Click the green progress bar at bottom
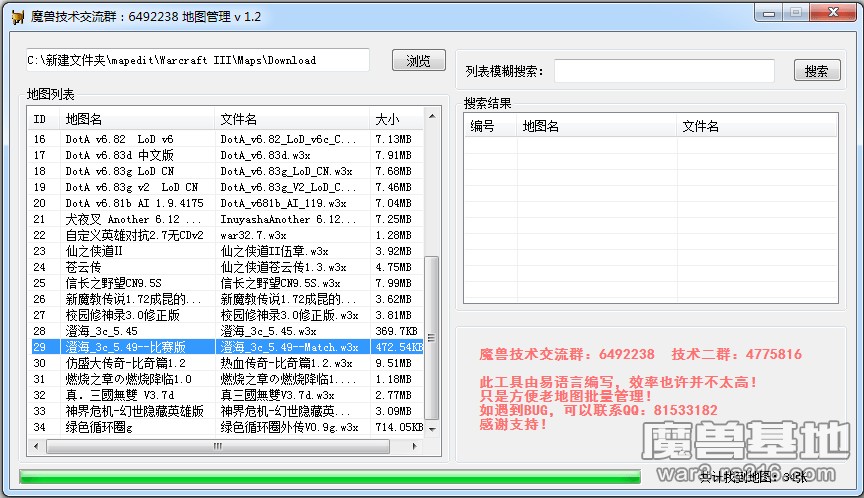This screenshot has width=864, height=498. click(330, 477)
